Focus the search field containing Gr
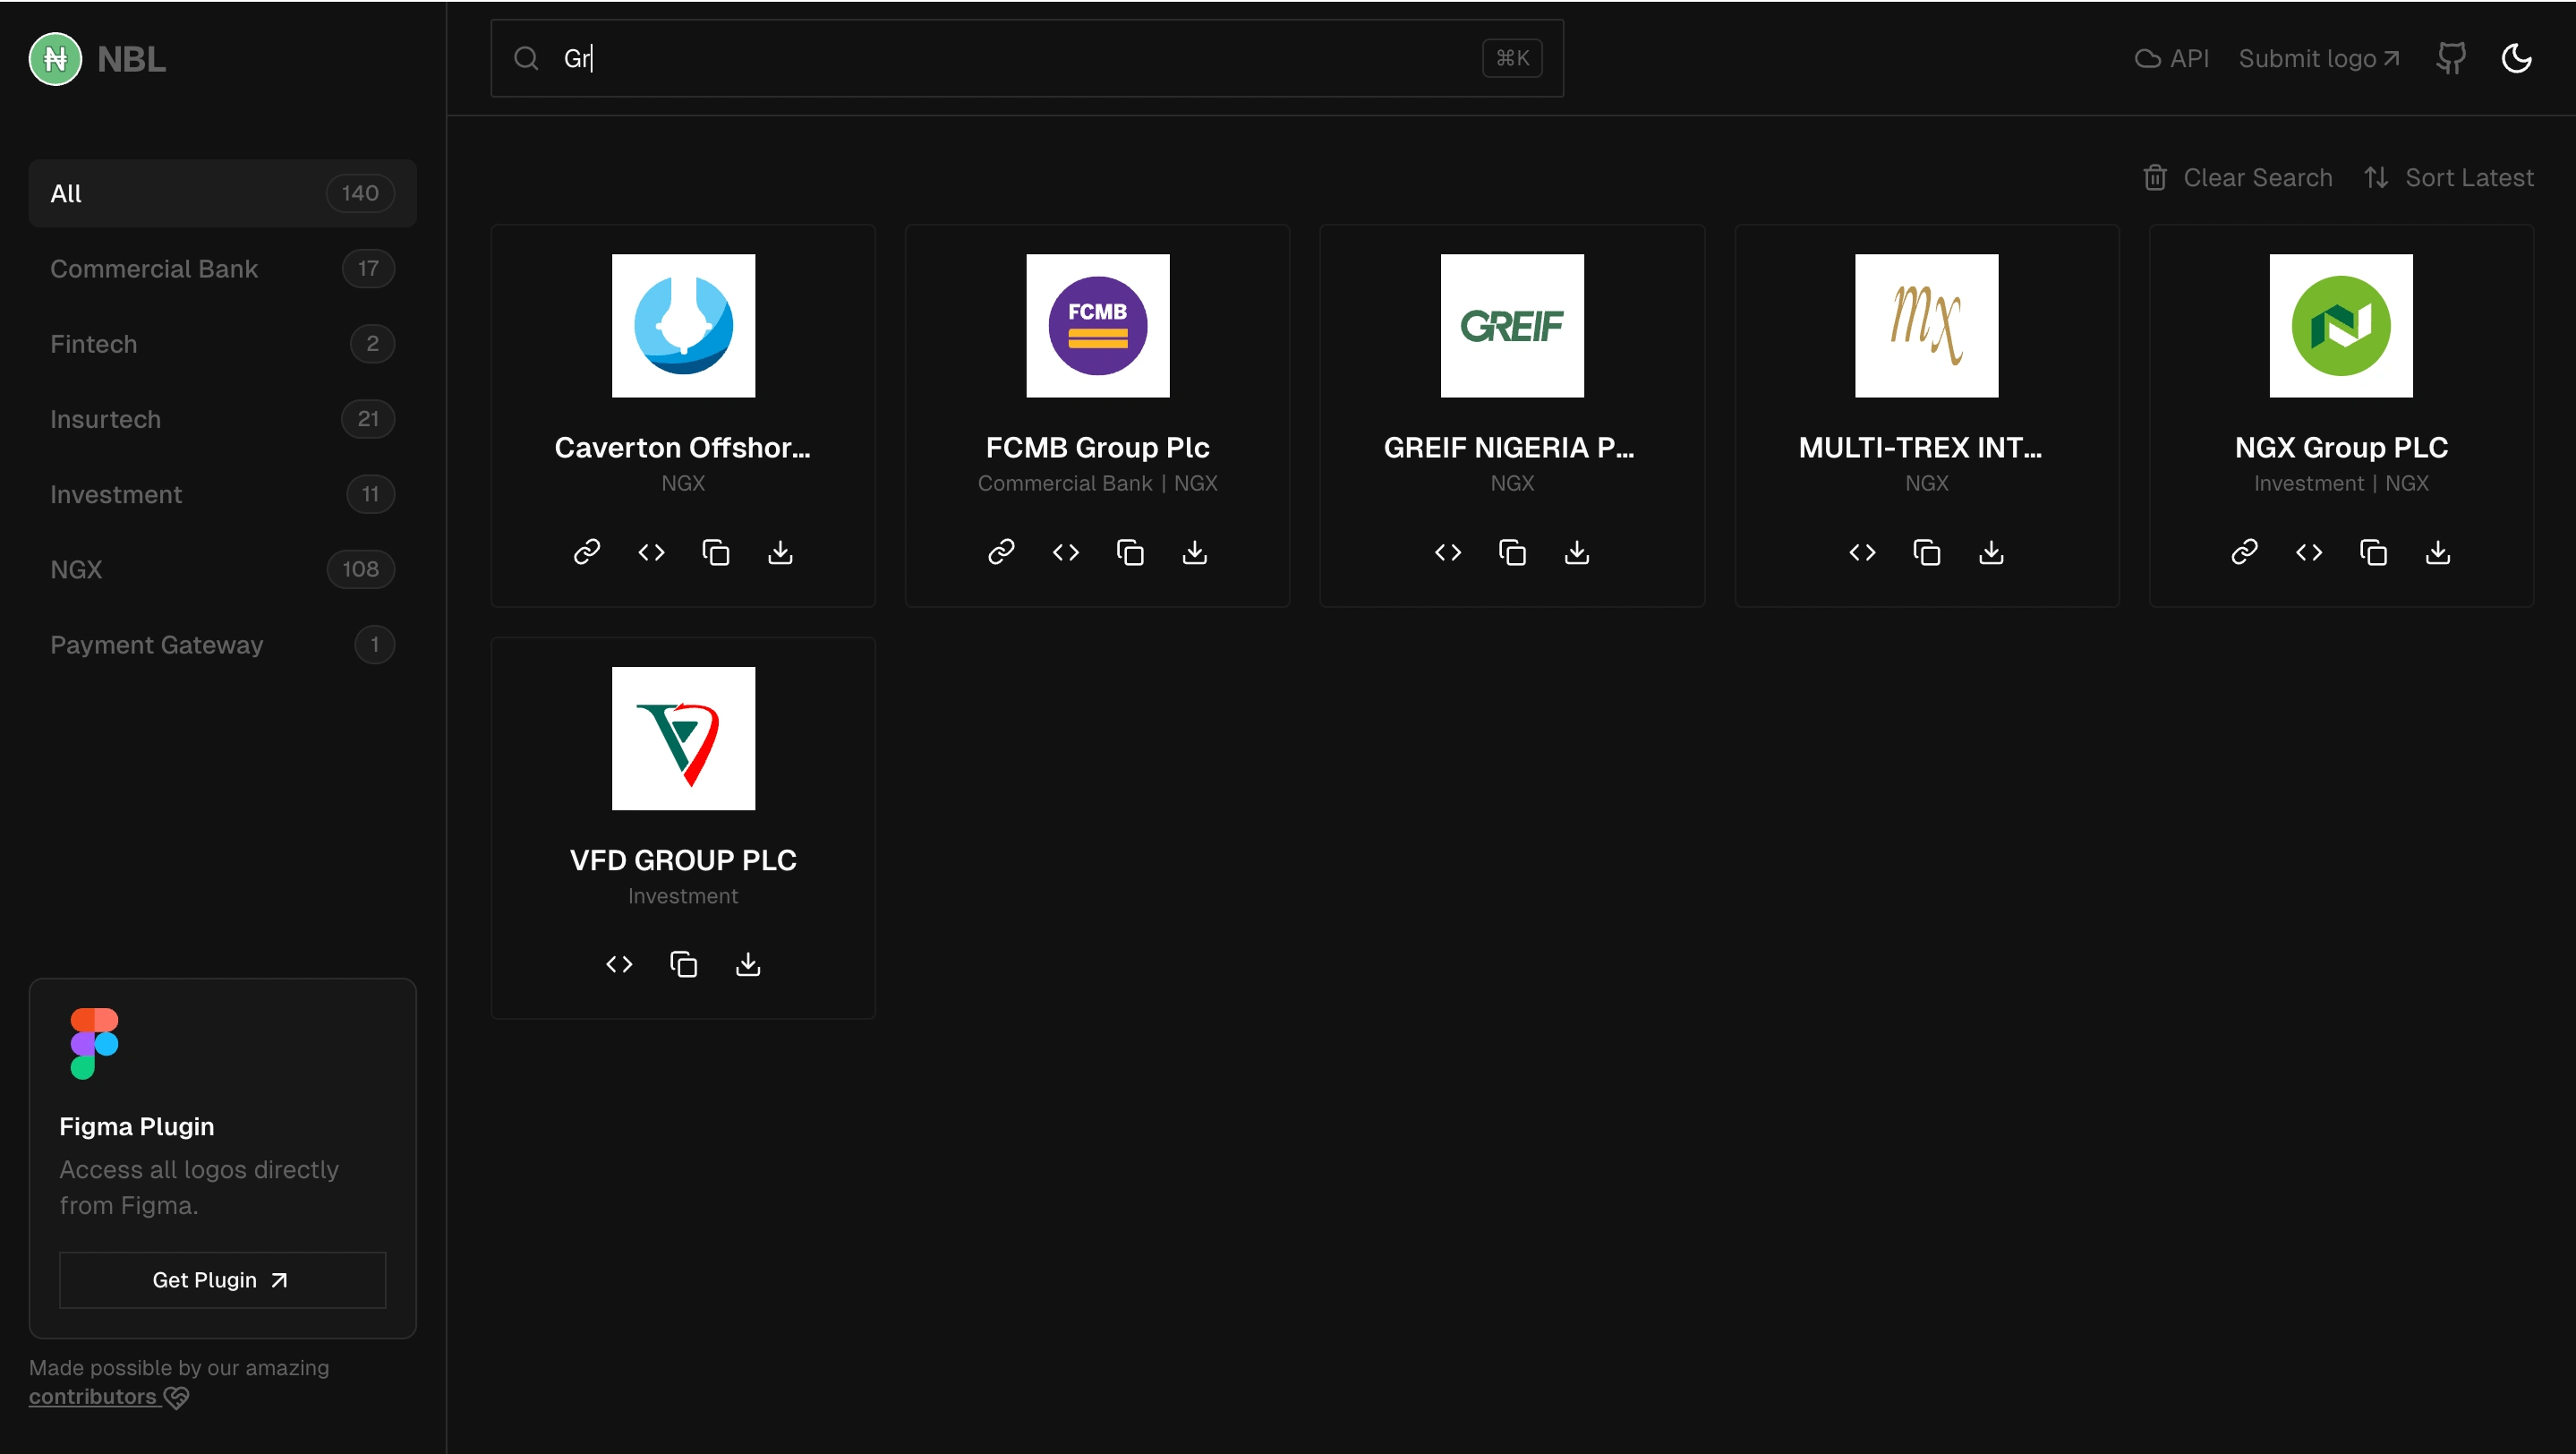The height and width of the screenshot is (1454, 2576). 1026,58
